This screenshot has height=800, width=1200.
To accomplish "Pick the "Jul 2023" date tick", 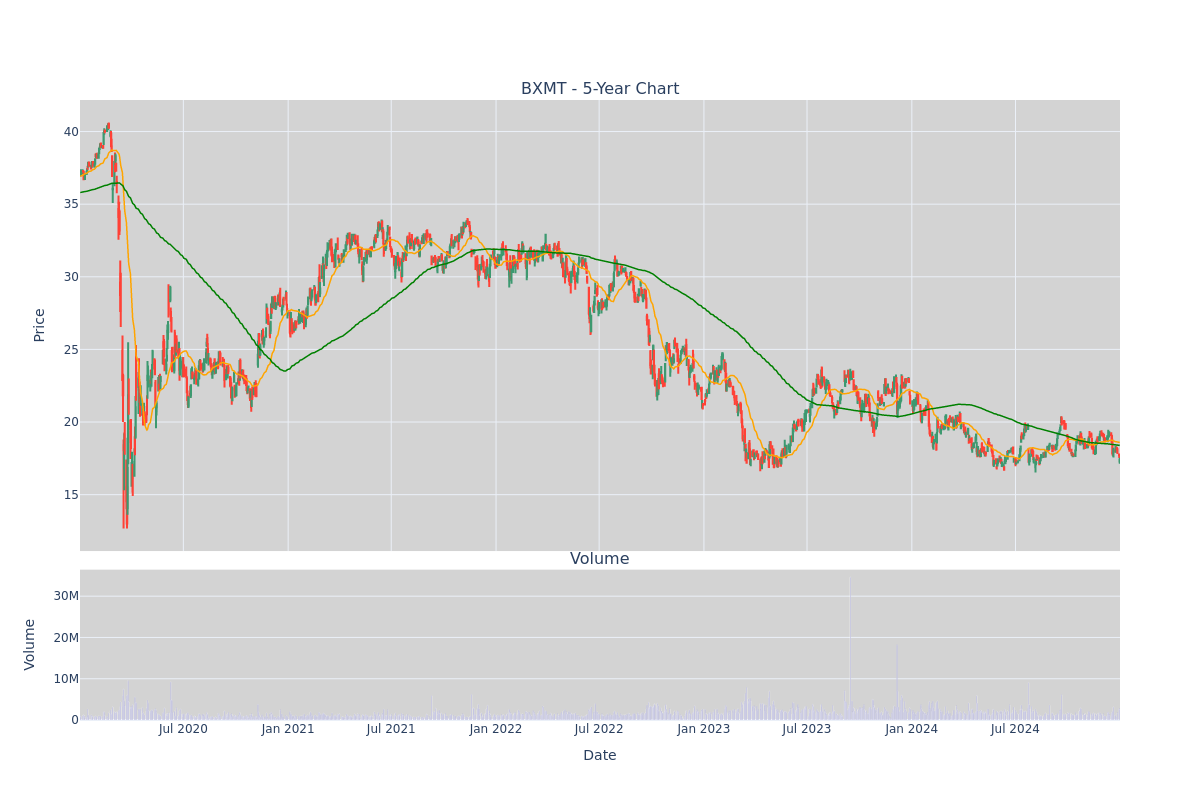I will click(x=807, y=729).
